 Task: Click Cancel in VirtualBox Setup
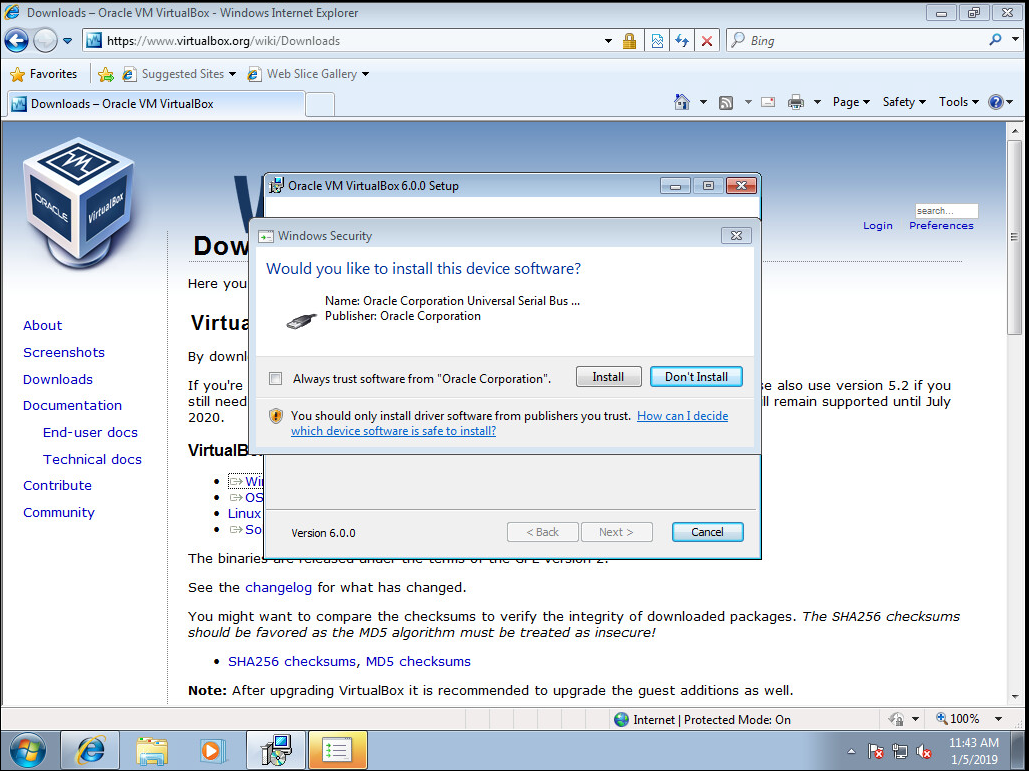[x=707, y=532]
